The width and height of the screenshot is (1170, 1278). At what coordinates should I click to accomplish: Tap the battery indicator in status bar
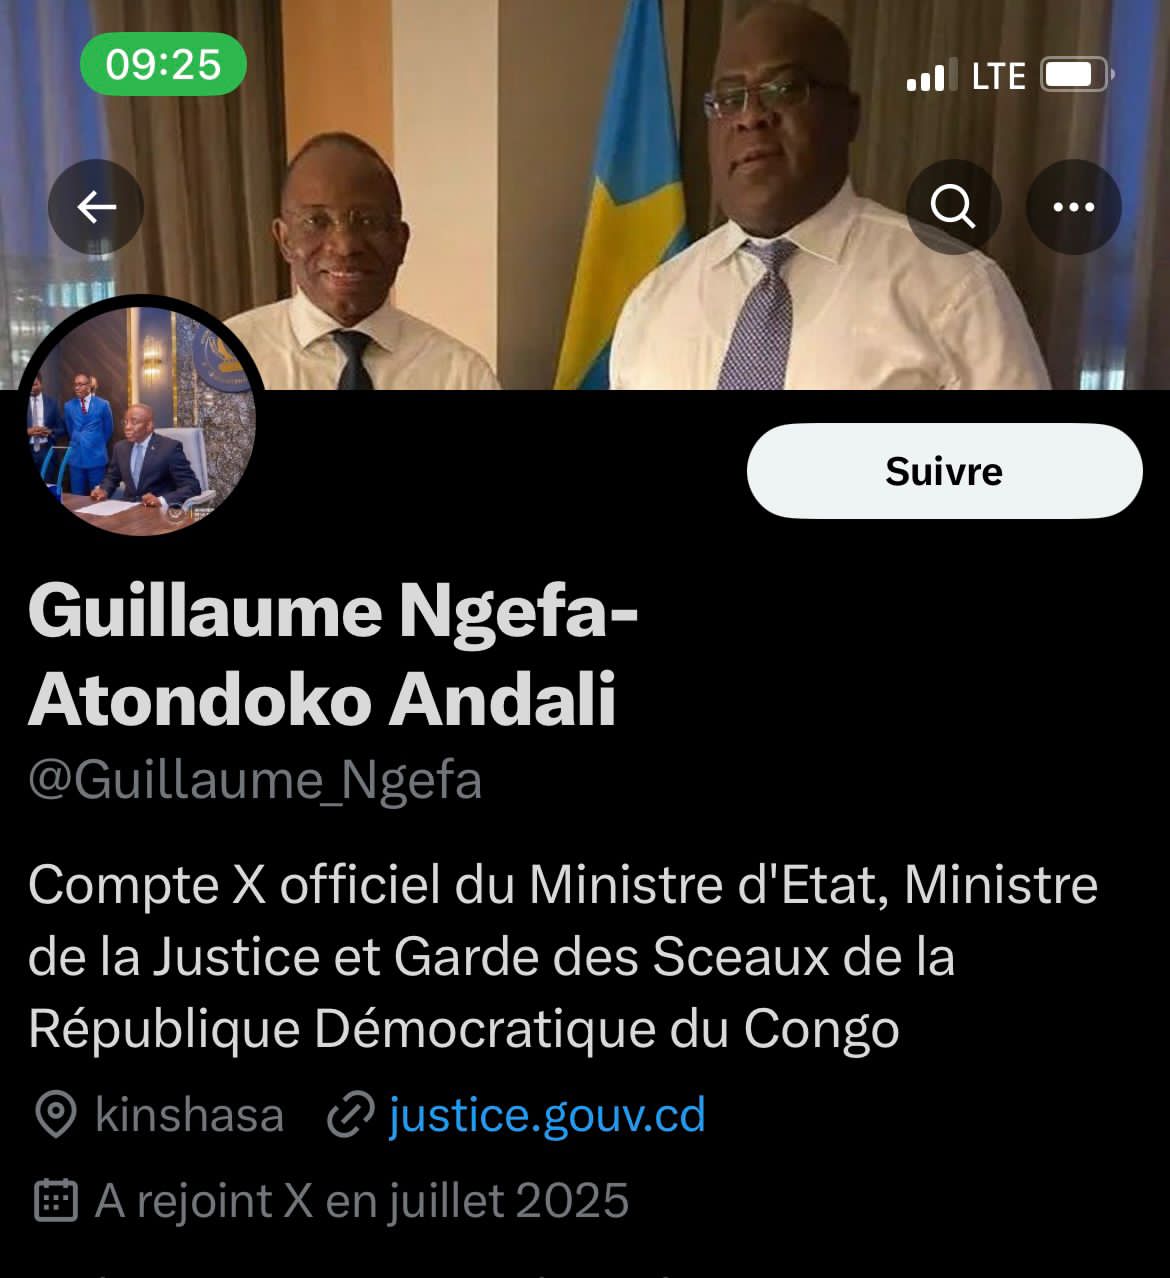pyautogui.click(x=1077, y=75)
